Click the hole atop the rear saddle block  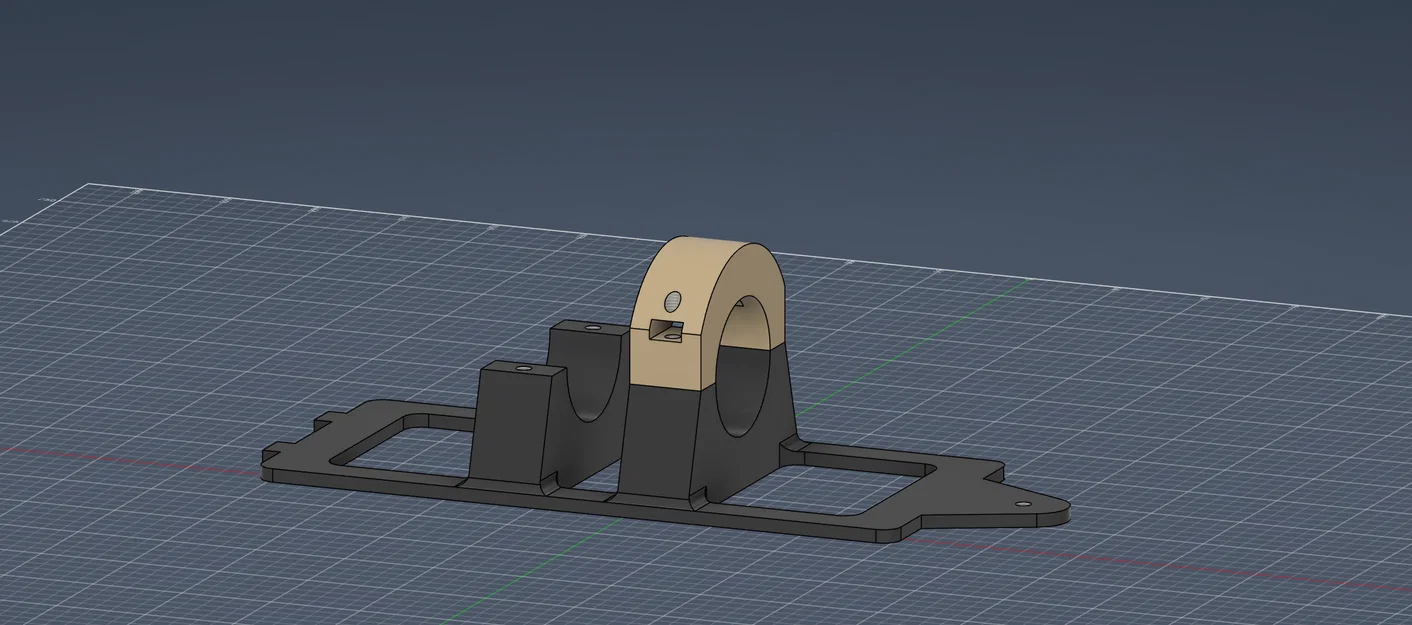(592, 327)
